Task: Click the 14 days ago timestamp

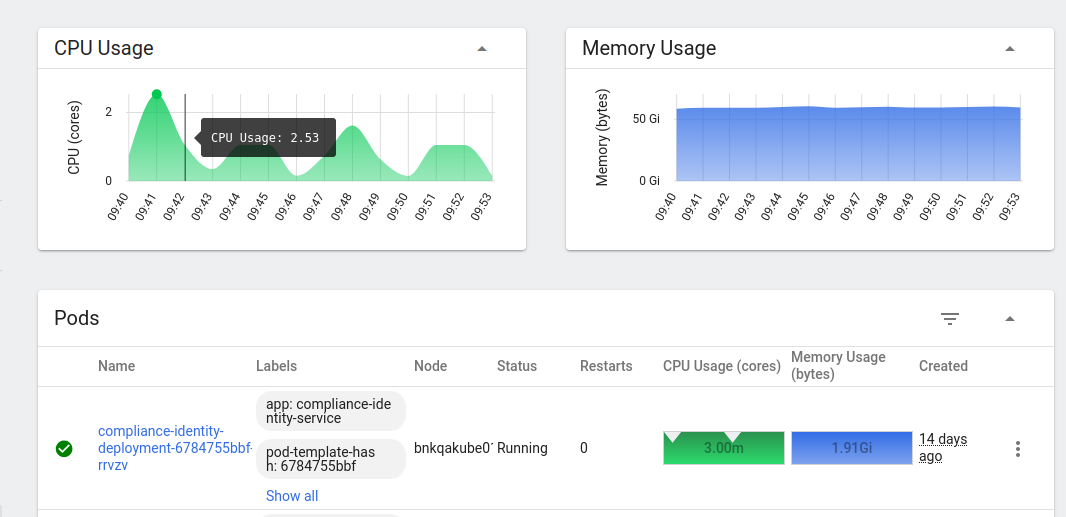Action: click(x=943, y=448)
